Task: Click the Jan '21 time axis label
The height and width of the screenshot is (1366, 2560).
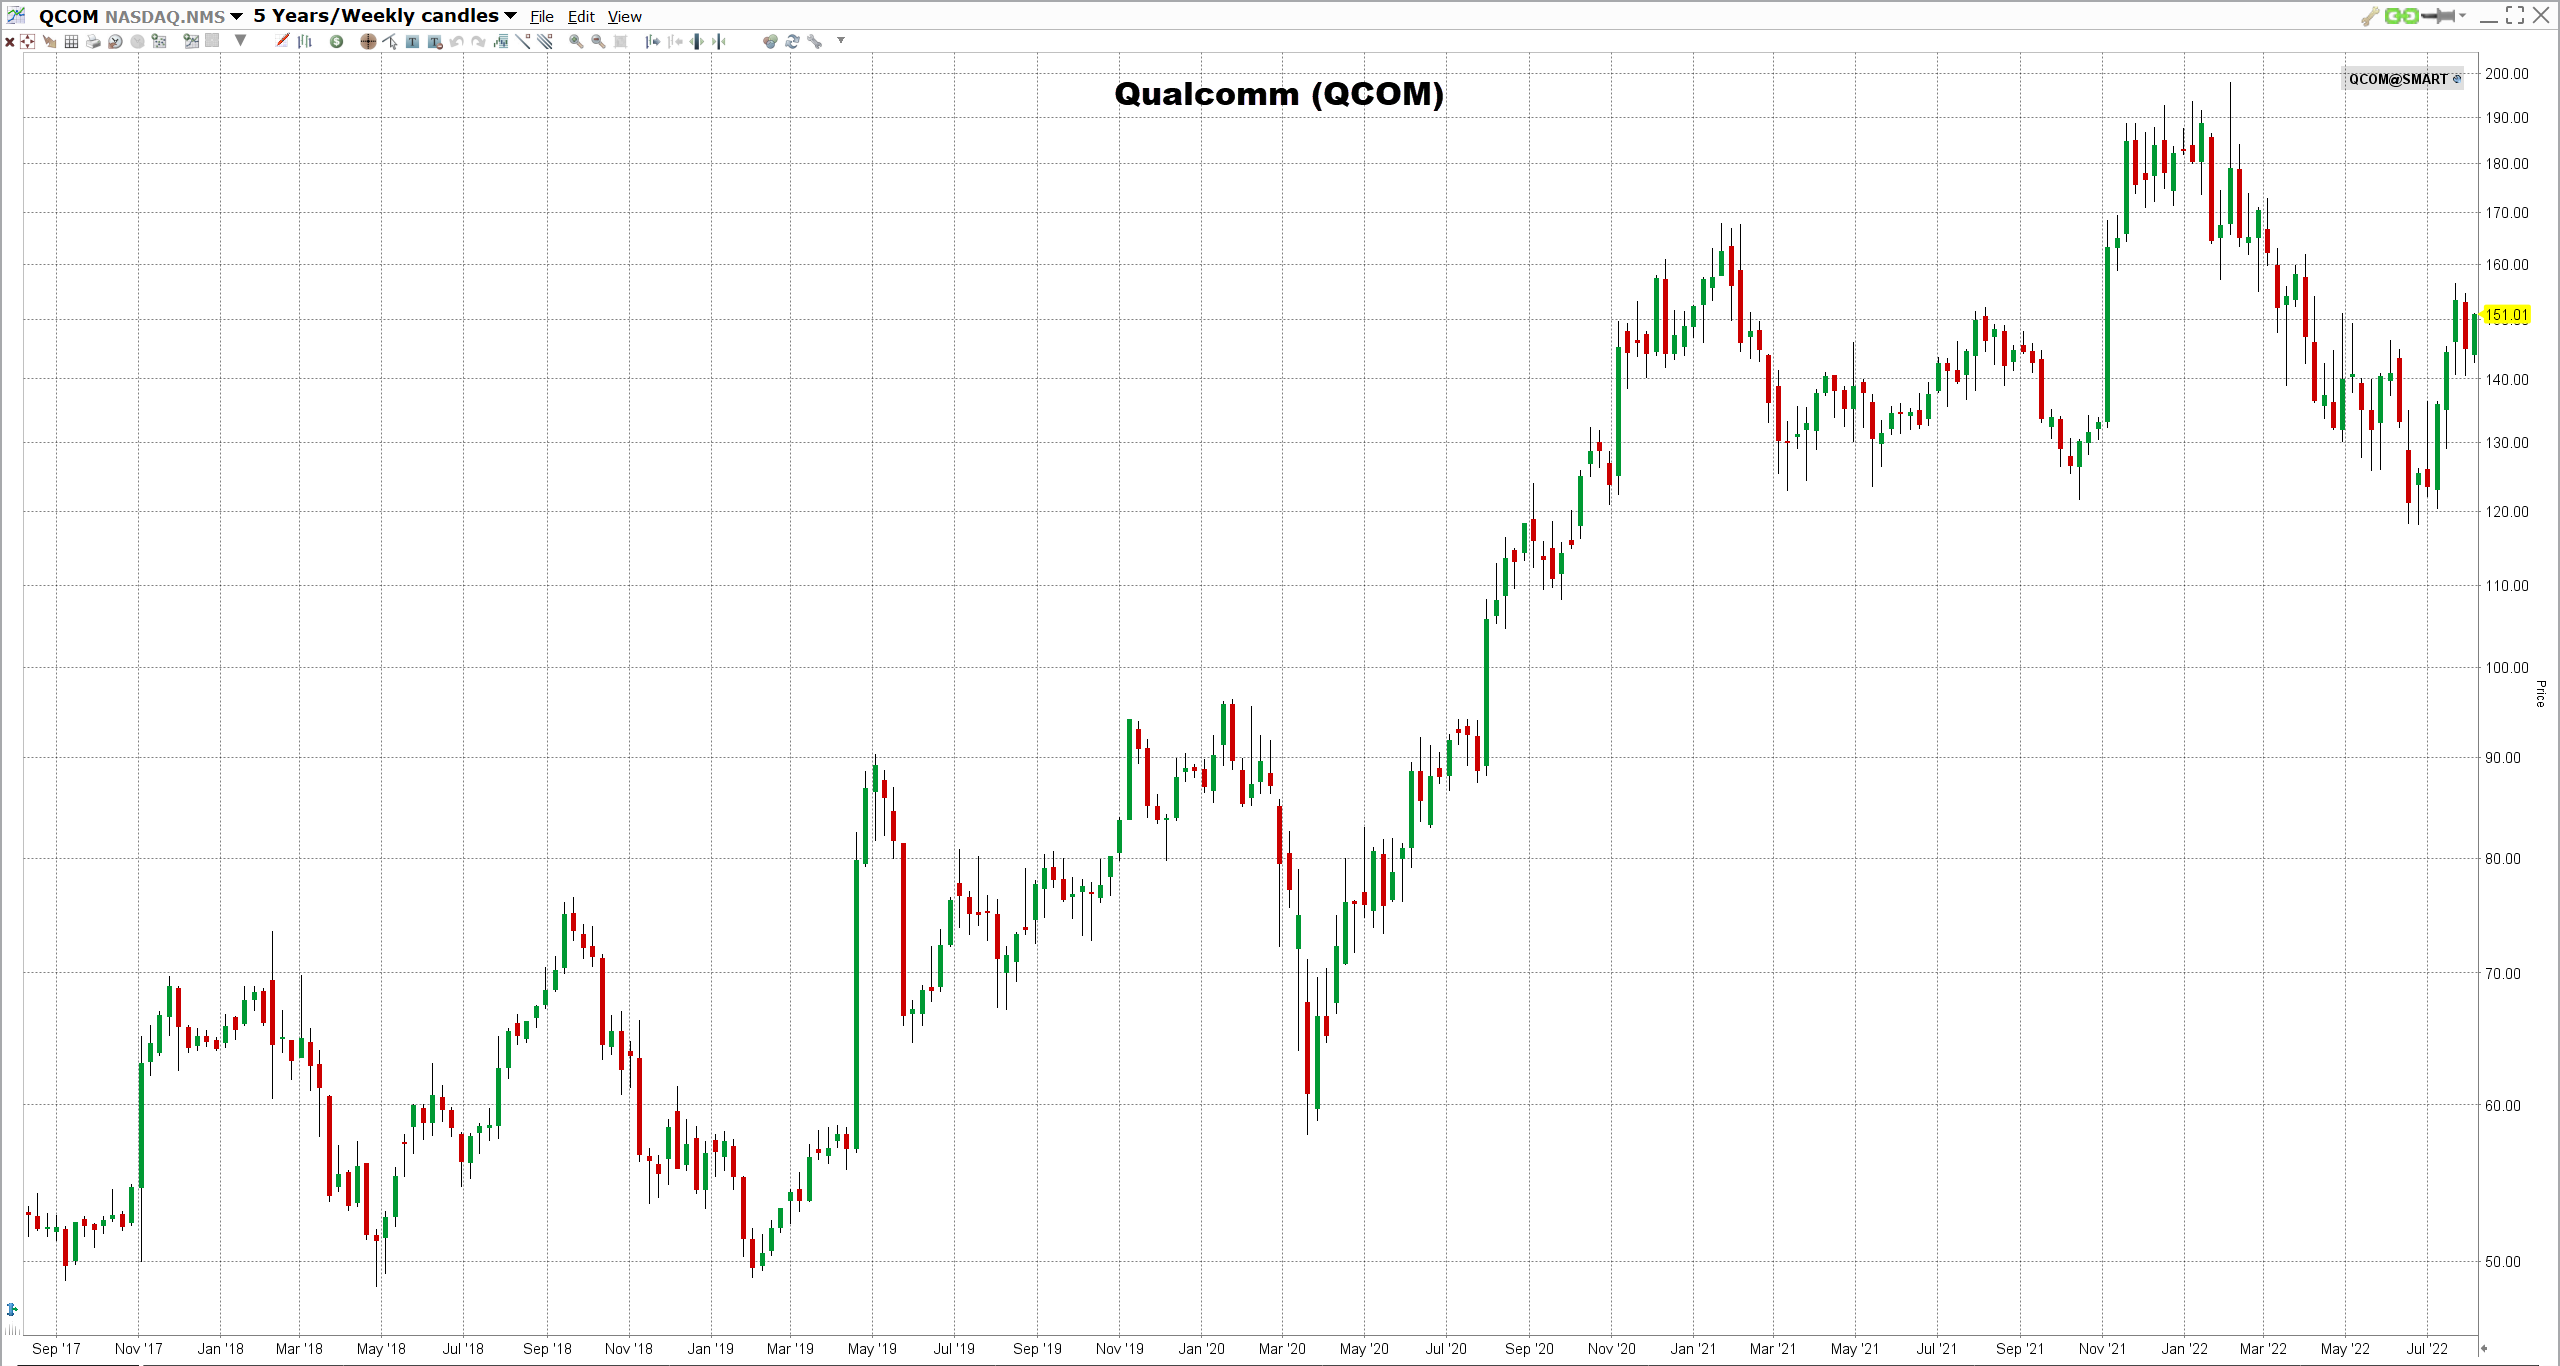Action: tap(1693, 1349)
